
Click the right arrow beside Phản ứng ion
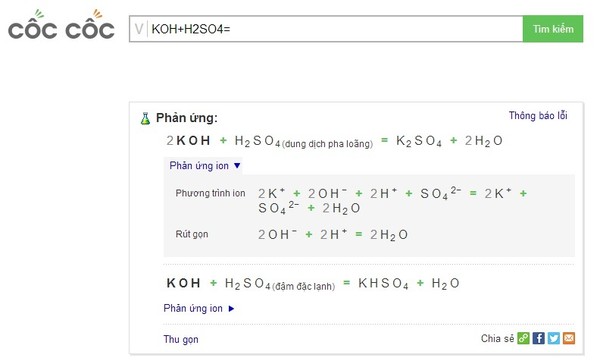(231, 309)
